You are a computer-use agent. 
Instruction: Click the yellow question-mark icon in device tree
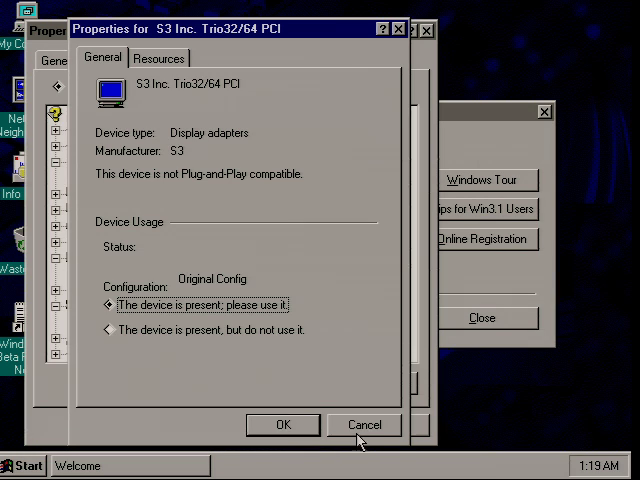coord(55,114)
